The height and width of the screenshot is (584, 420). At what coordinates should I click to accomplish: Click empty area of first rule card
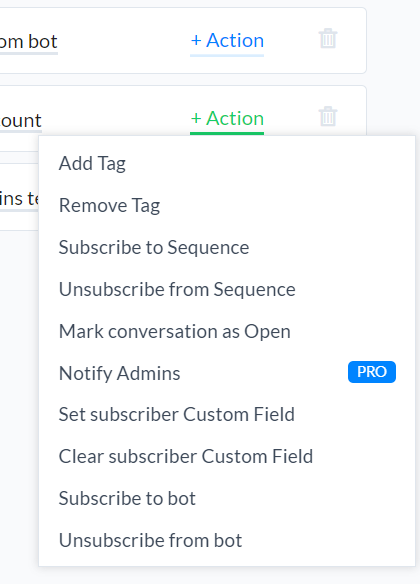click(123, 41)
